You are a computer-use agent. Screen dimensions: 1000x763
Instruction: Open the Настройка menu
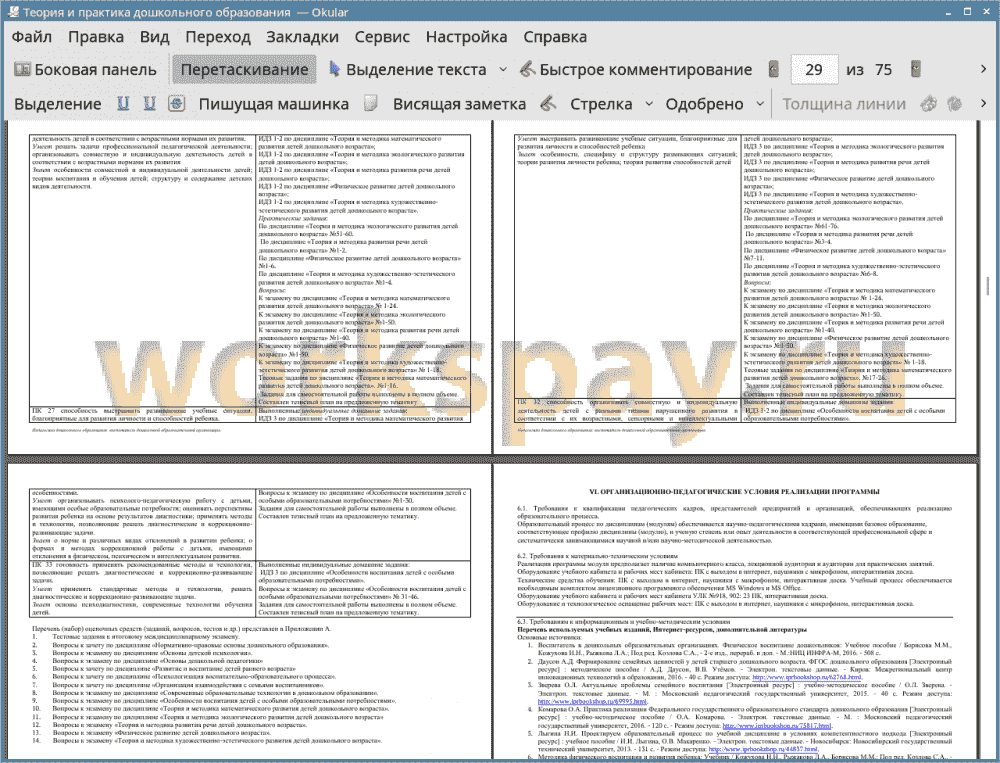(x=467, y=37)
